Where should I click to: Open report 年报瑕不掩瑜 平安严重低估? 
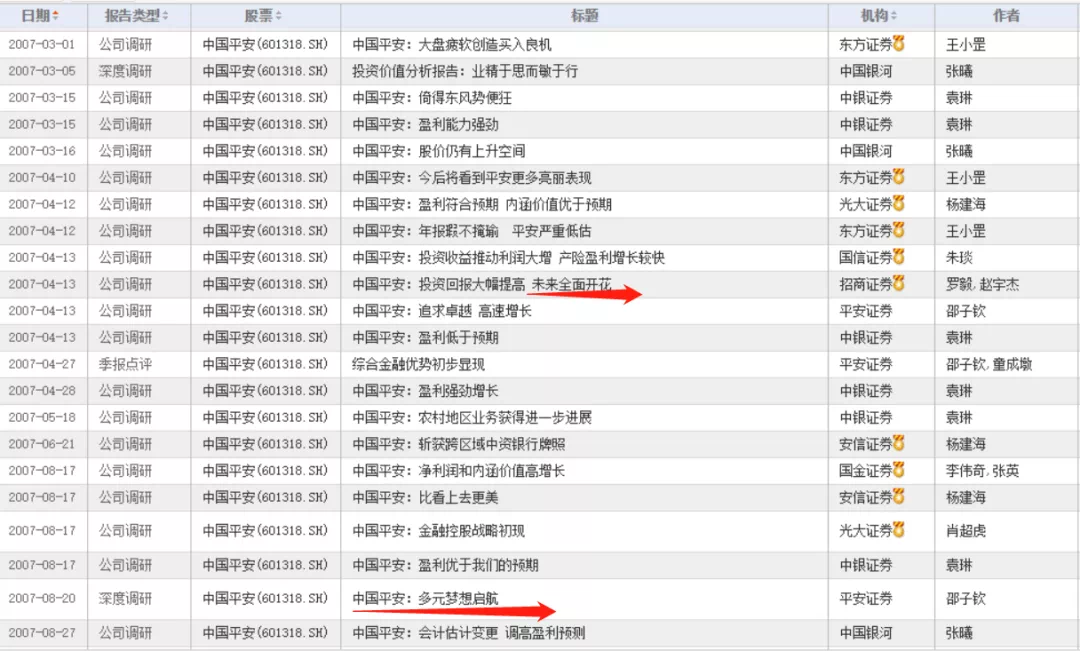point(504,231)
